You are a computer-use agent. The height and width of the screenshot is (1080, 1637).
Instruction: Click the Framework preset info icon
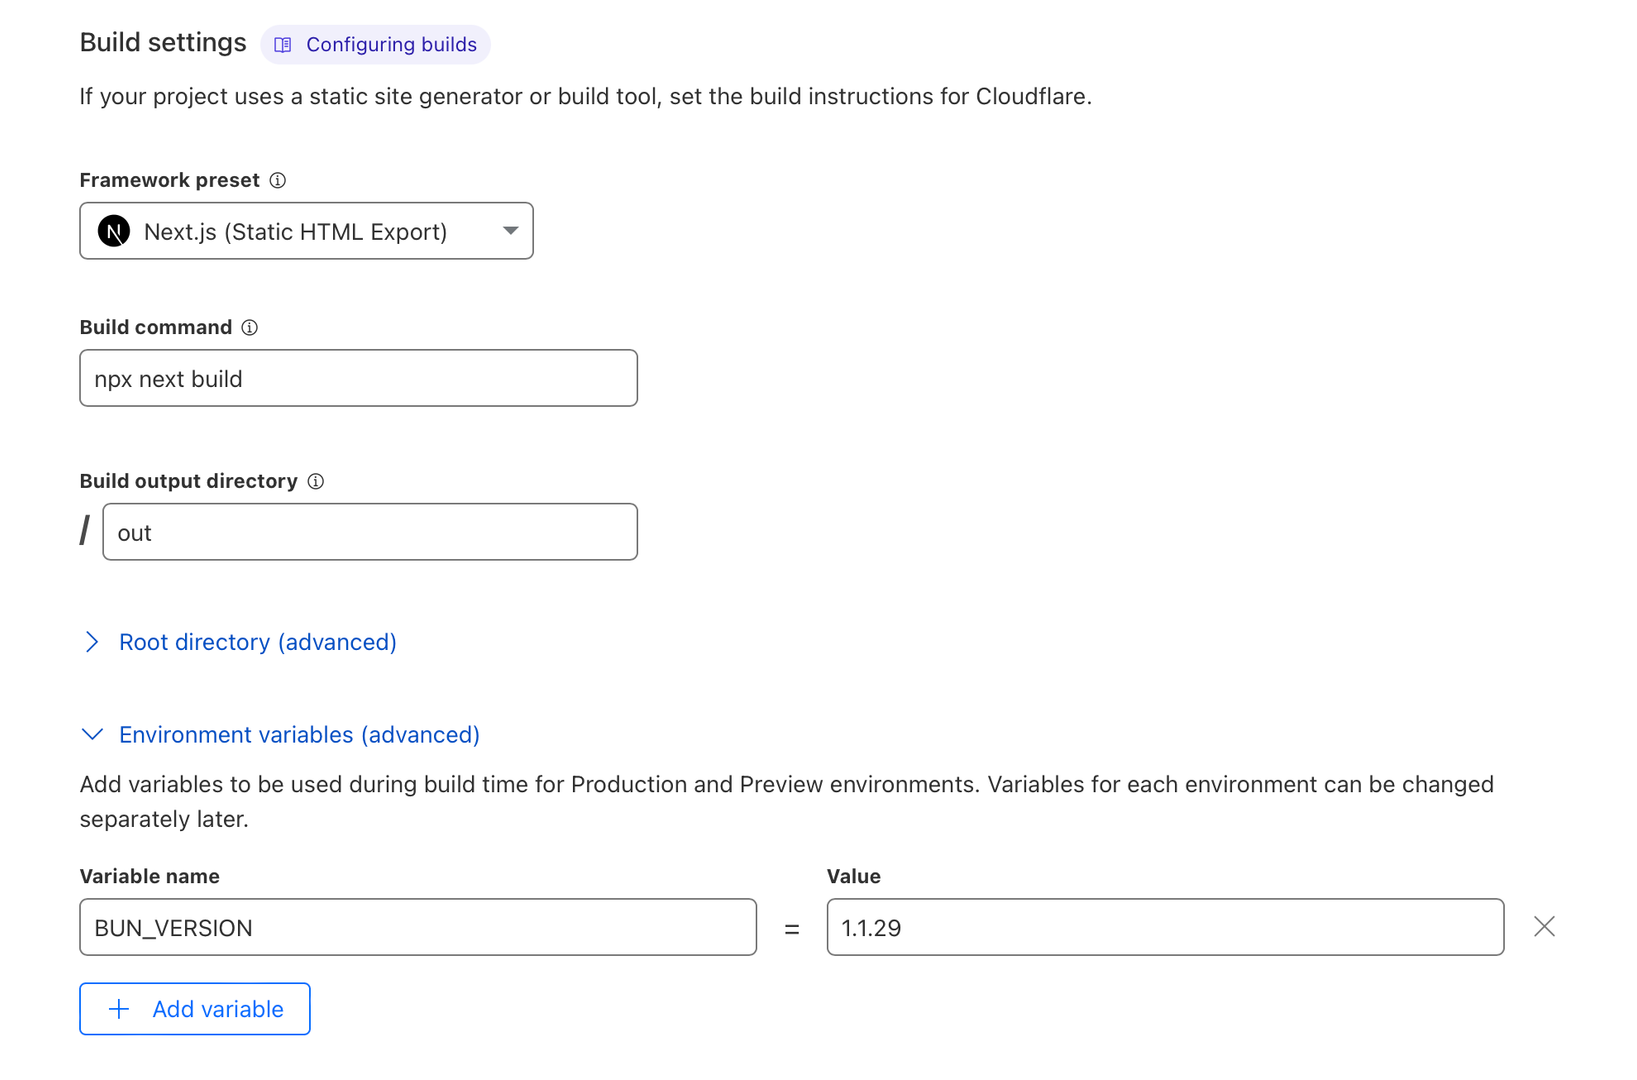(278, 180)
